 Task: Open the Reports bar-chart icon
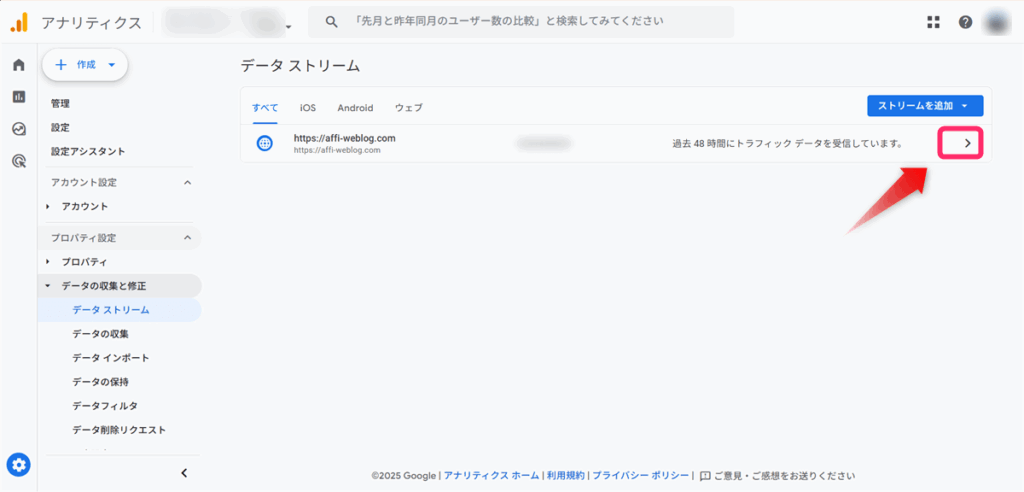tap(19, 97)
